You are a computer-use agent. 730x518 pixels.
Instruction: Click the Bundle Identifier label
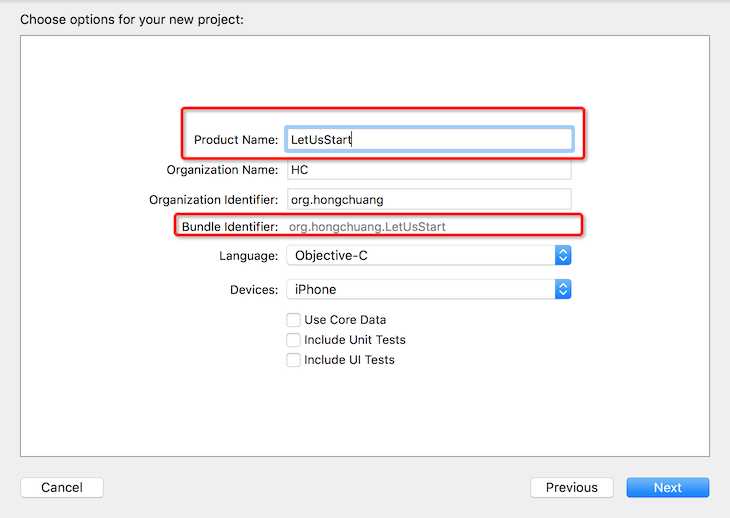point(230,227)
